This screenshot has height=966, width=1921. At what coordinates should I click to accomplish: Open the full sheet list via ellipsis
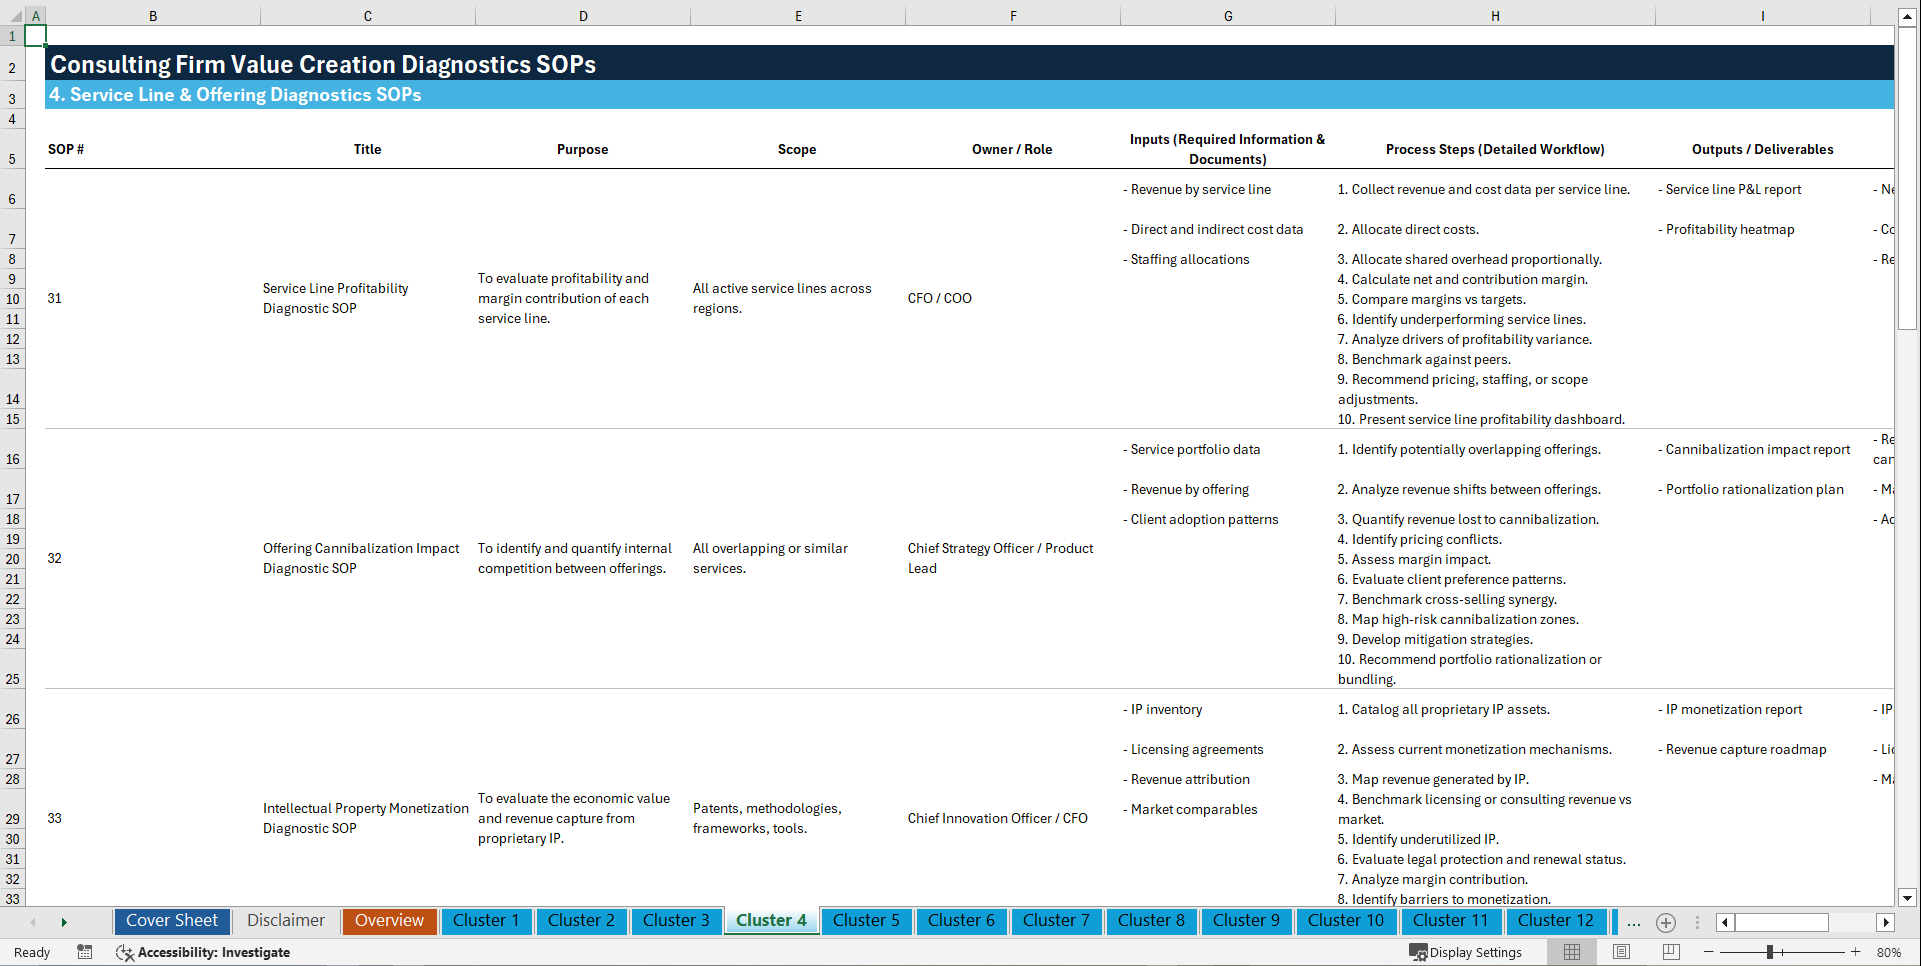tap(1633, 923)
